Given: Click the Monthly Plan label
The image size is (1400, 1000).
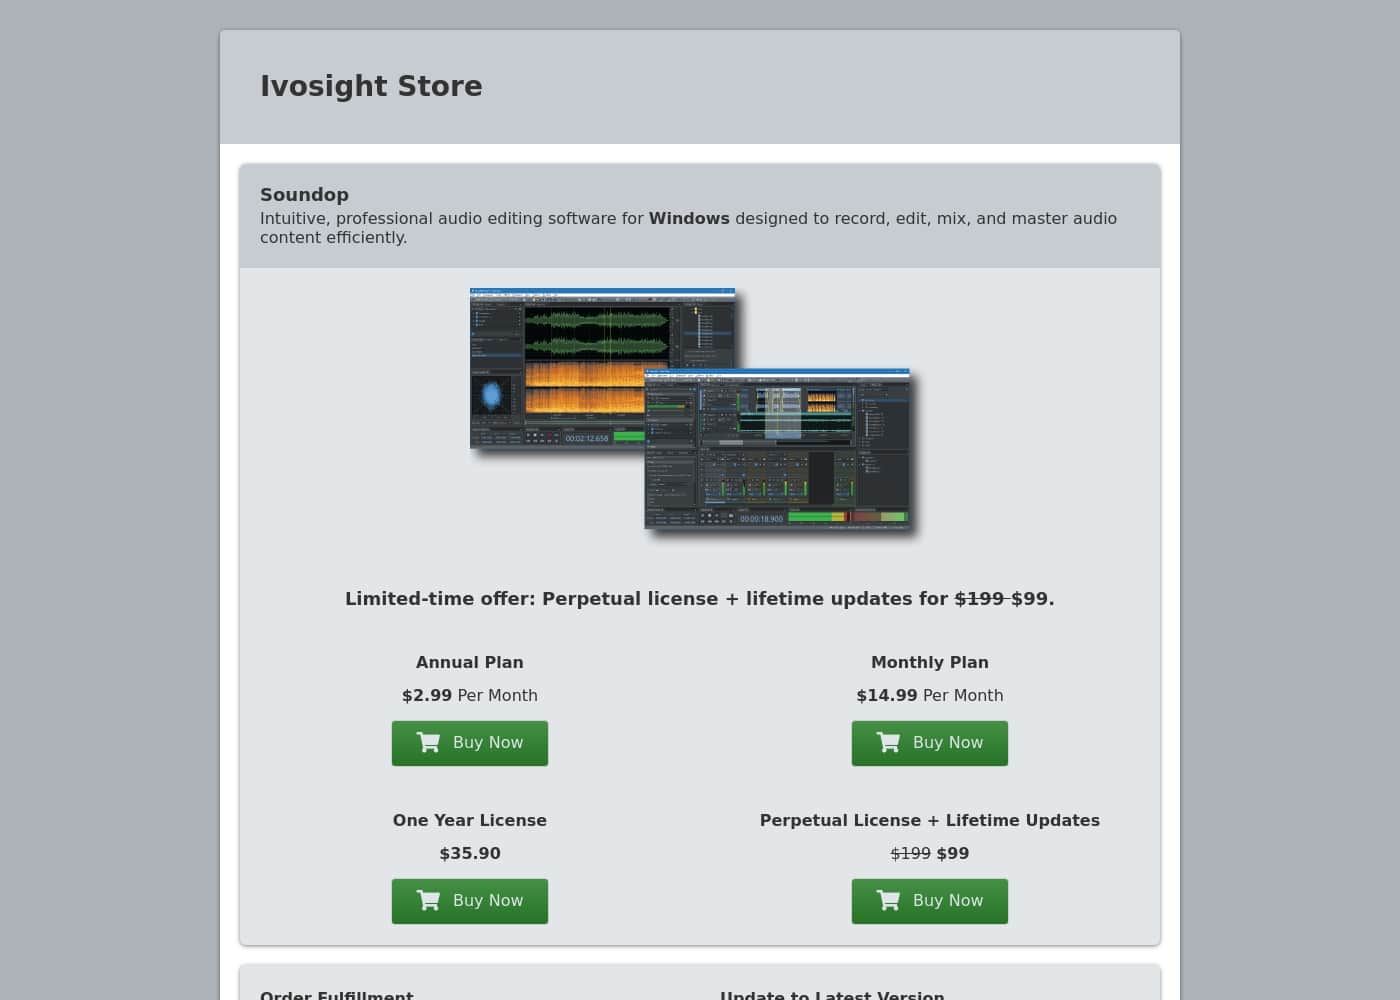Looking at the screenshot, I should point(930,662).
